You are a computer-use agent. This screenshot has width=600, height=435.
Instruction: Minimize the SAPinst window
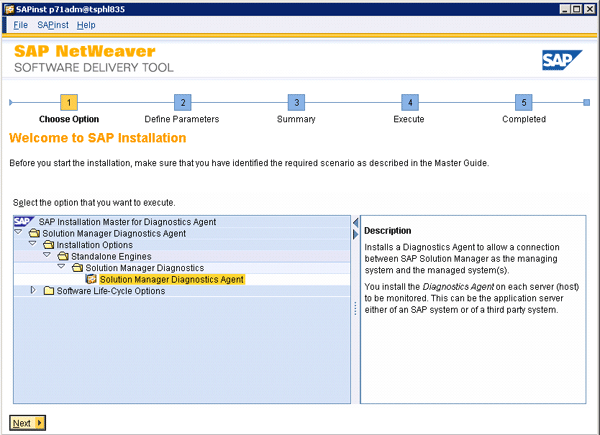tap(565, 9)
